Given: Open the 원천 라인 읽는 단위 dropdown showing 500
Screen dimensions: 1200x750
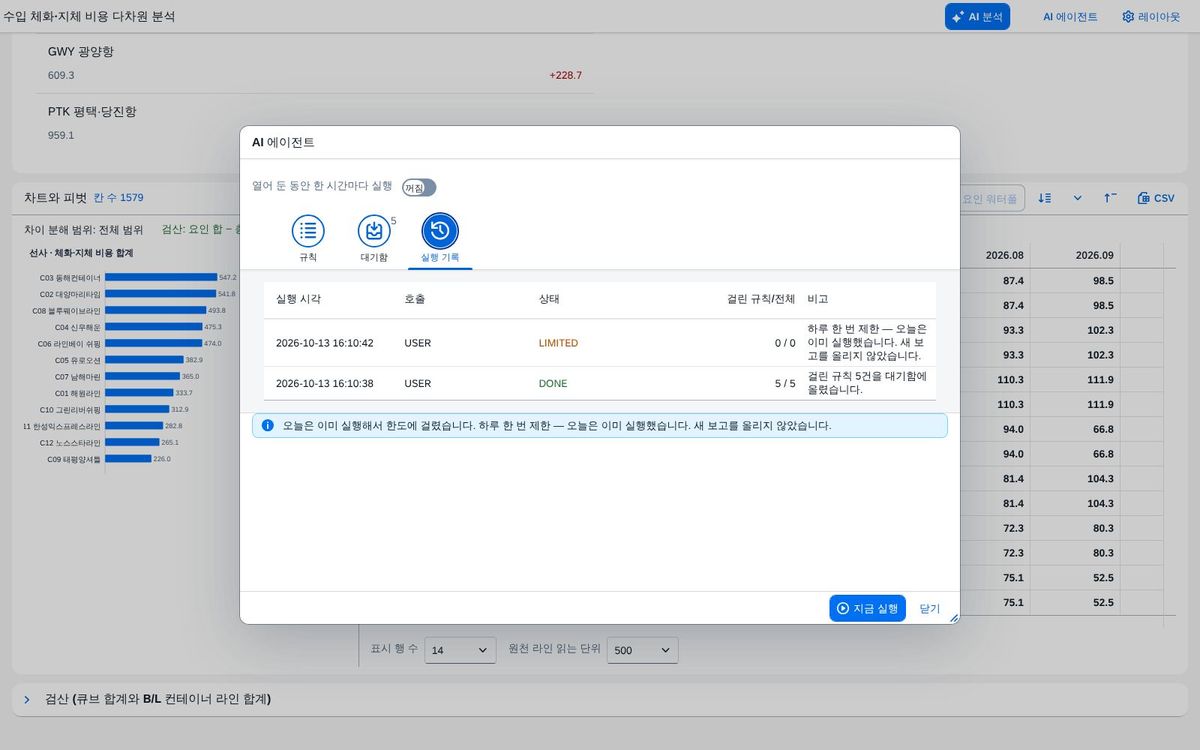Looking at the screenshot, I should tap(643, 650).
